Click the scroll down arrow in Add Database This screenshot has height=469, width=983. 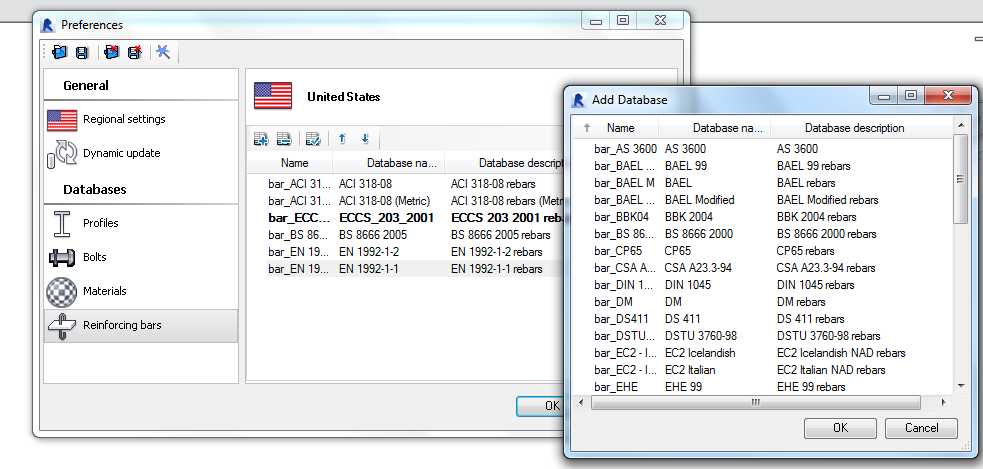[x=960, y=386]
